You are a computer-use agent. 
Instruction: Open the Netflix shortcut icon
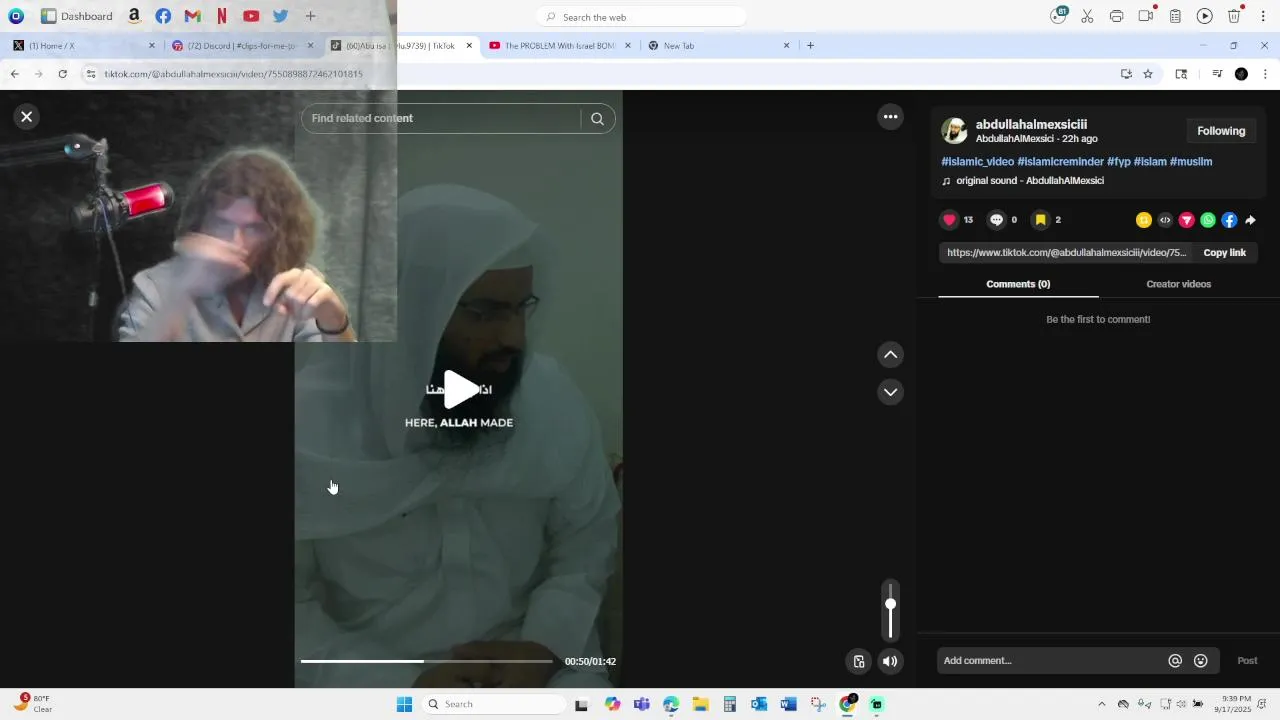coord(222,16)
